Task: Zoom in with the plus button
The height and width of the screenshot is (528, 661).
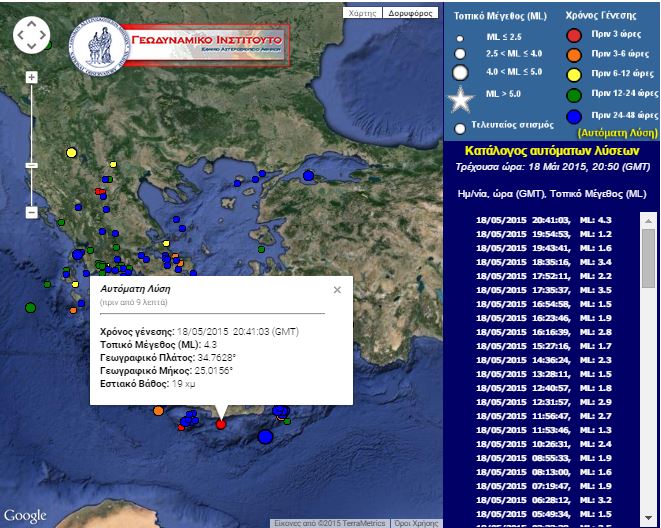Action: tap(32, 77)
